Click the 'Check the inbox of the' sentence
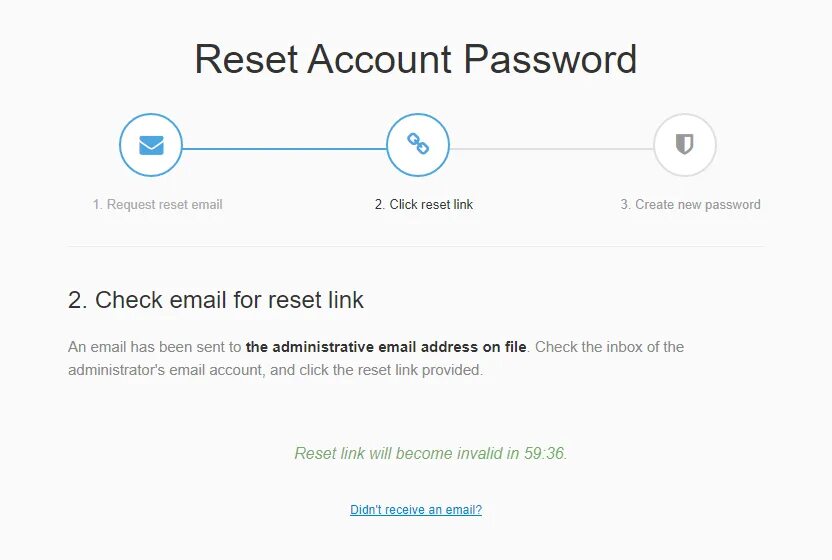832x560 pixels. pos(609,347)
